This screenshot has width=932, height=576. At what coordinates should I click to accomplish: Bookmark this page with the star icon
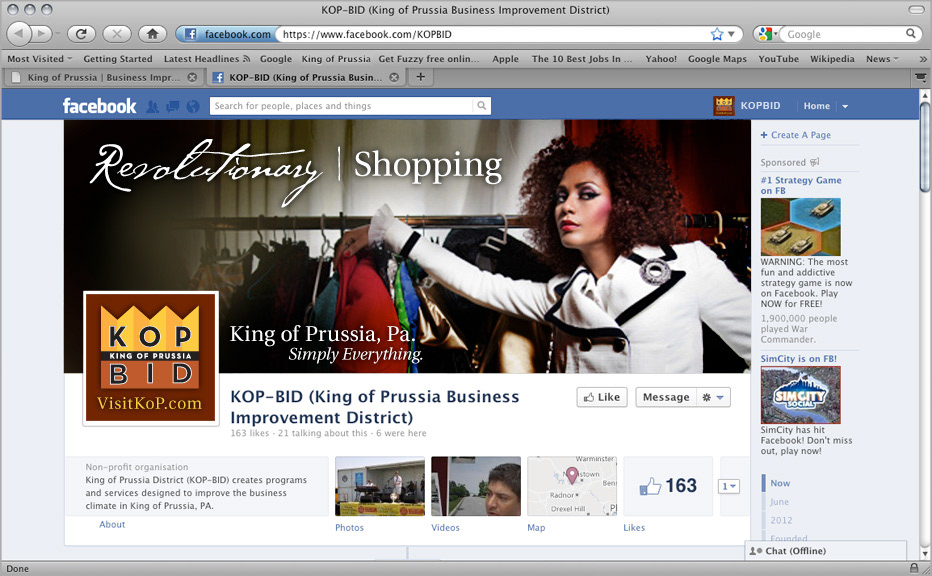pos(716,34)
